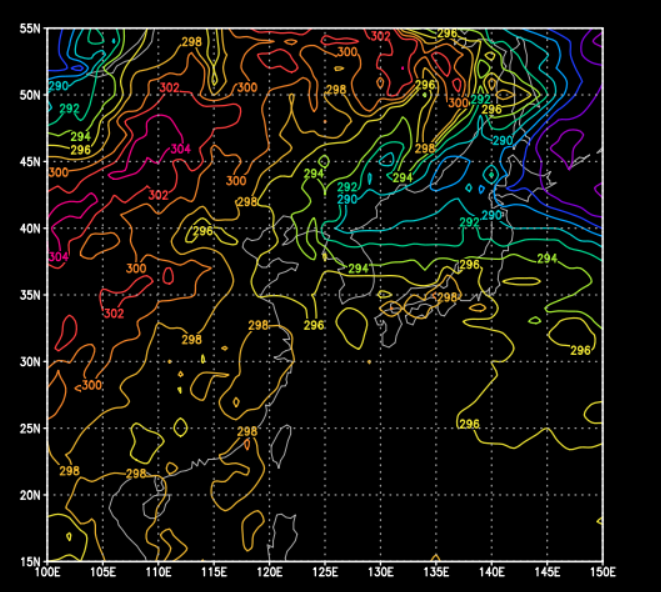The image size is (661, 592).
Task: Click the 140E longitude axis label
Action: pos(490,573)
